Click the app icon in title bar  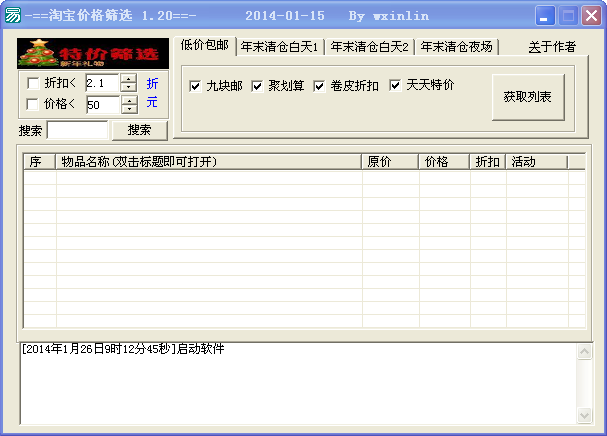click(13, 15)
